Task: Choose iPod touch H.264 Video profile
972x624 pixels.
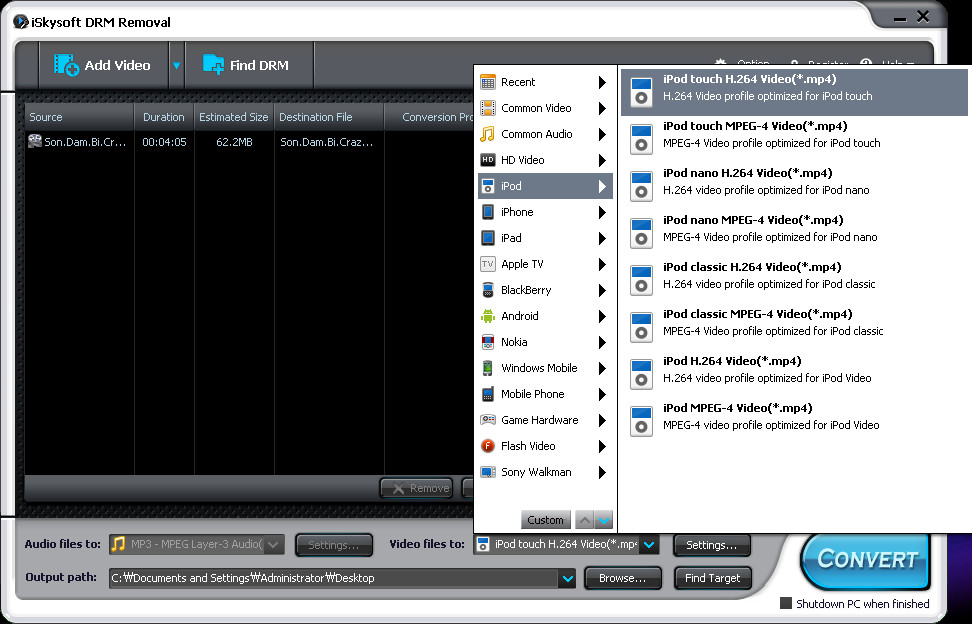Action: pos(794,92)
